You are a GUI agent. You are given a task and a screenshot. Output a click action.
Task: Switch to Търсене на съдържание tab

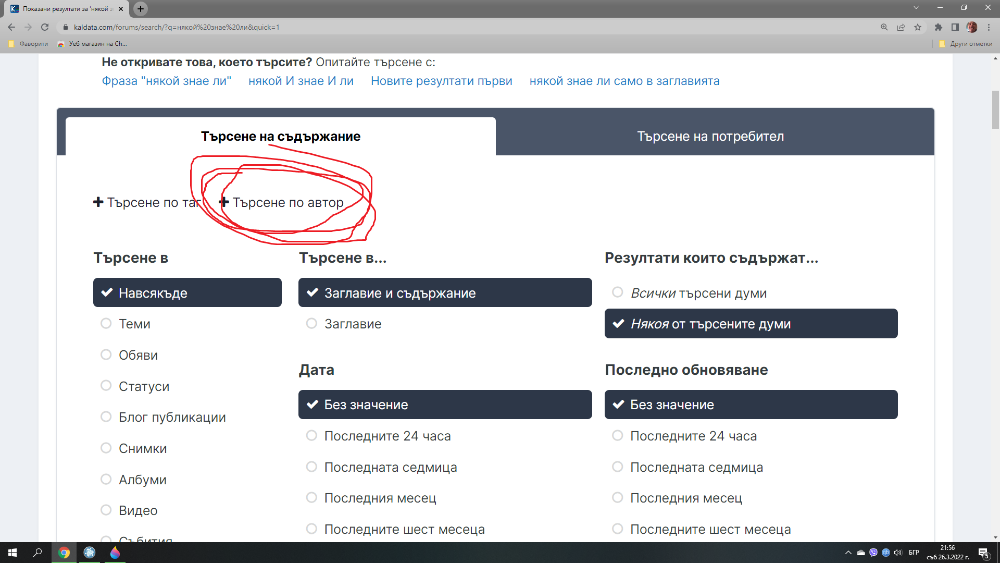pos(281,136)
